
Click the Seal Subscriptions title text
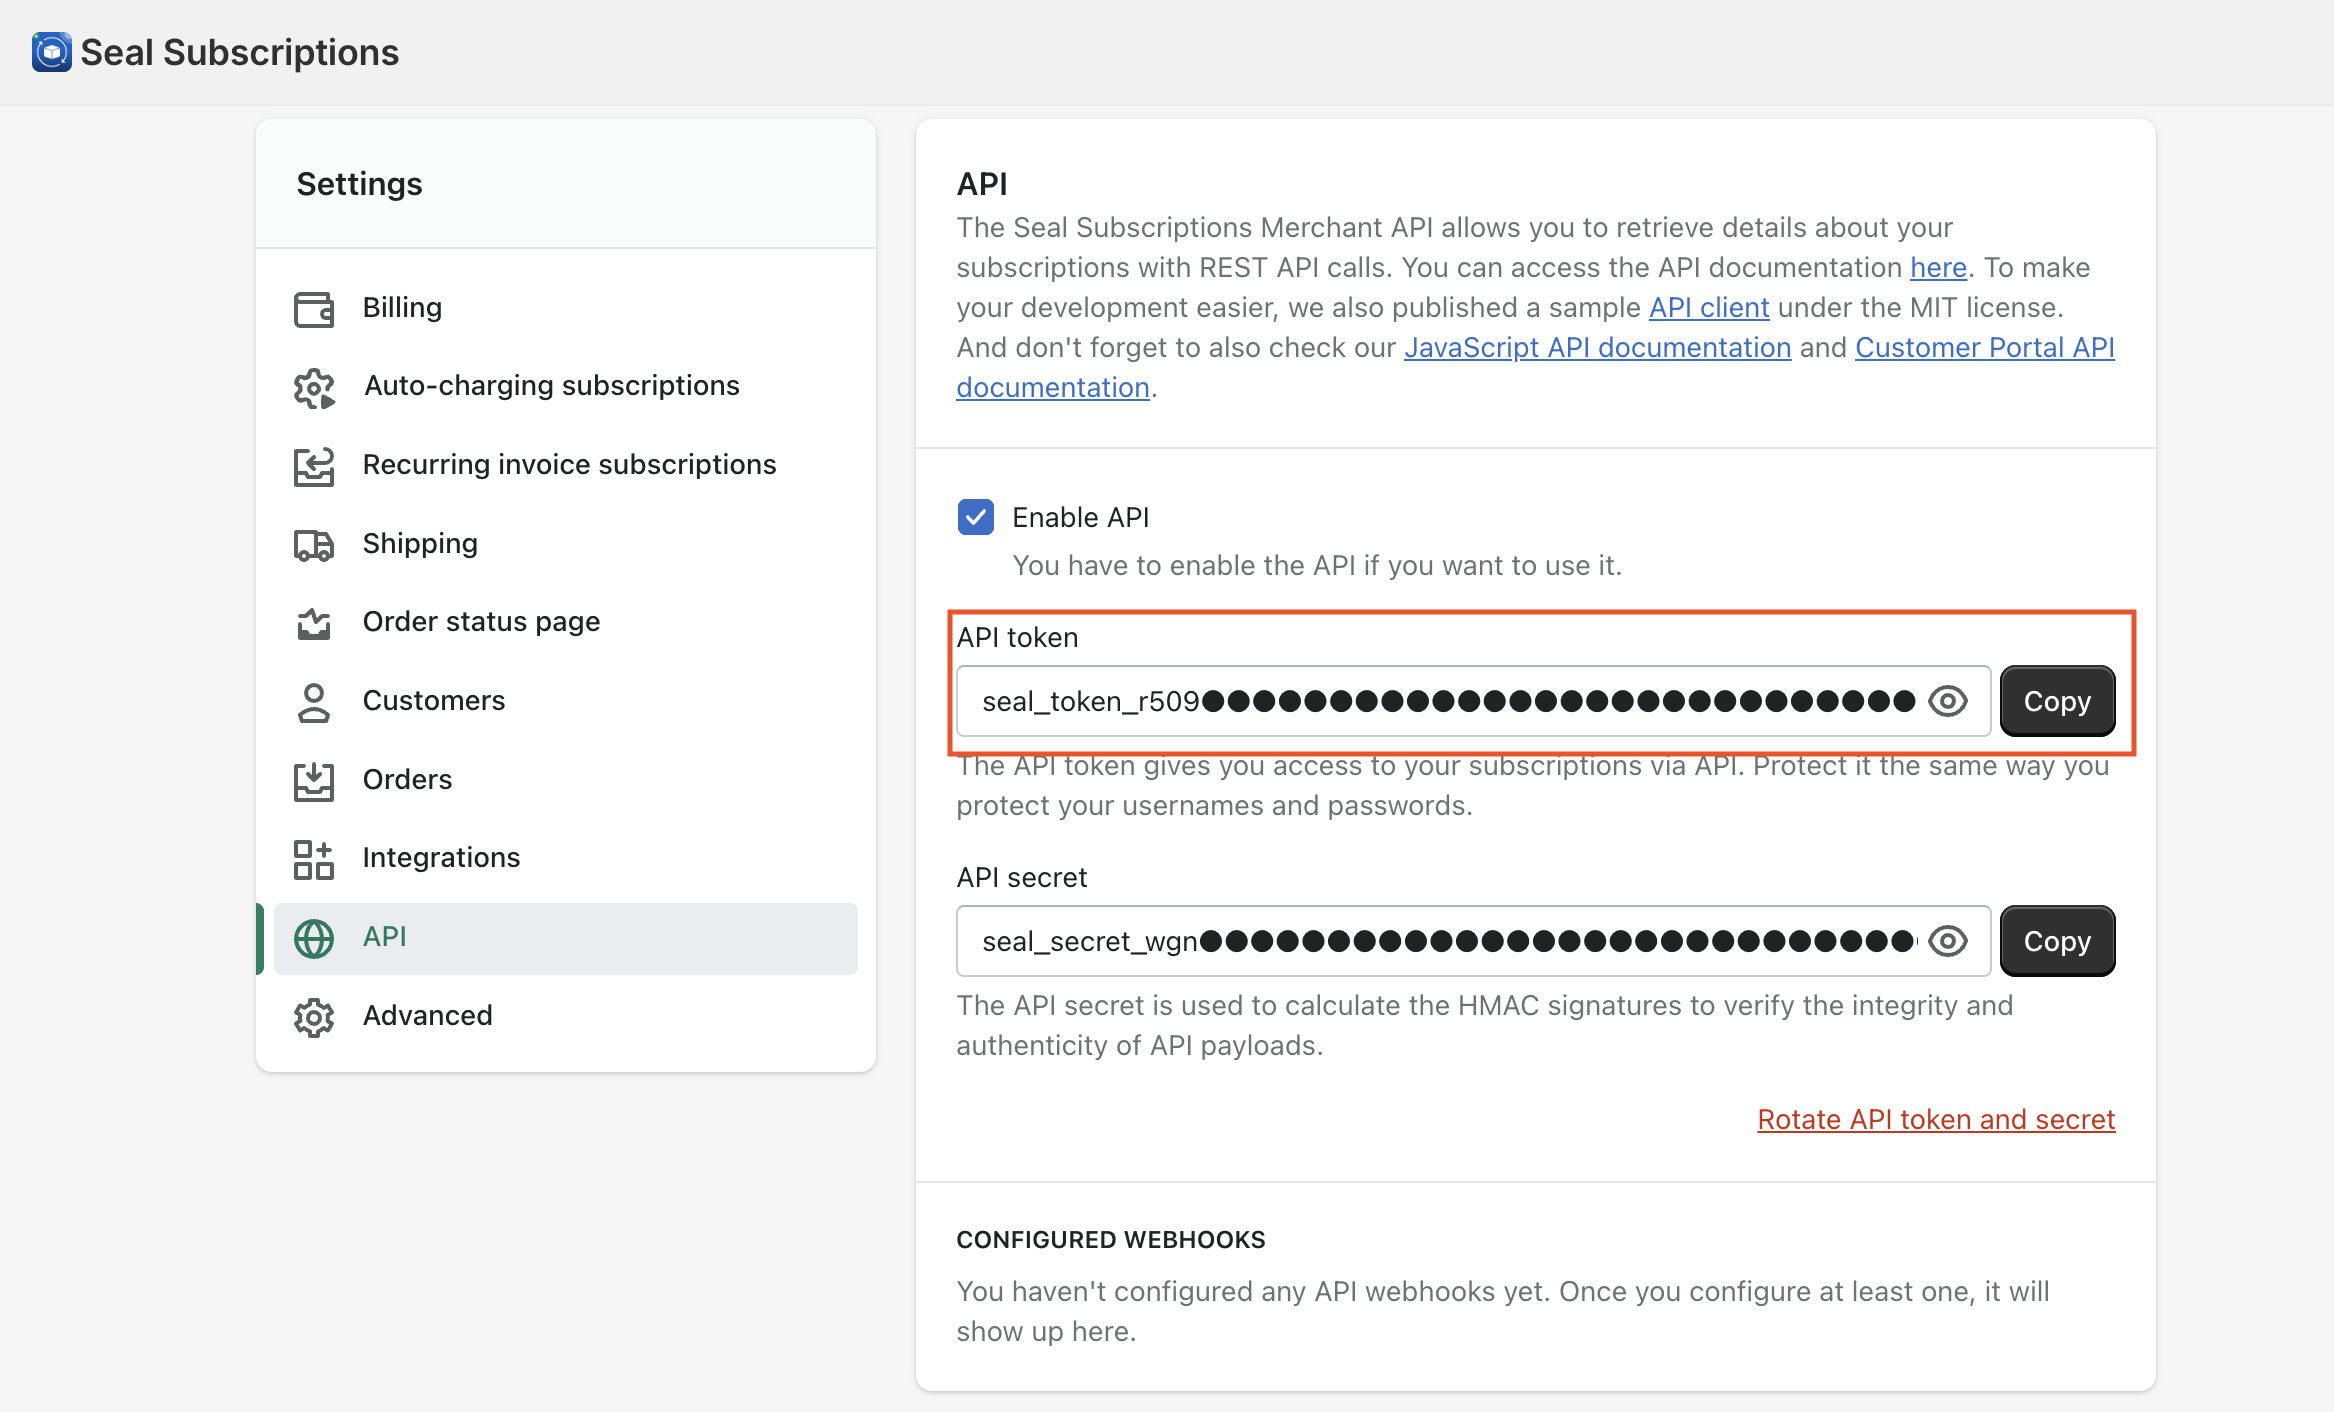239,53
